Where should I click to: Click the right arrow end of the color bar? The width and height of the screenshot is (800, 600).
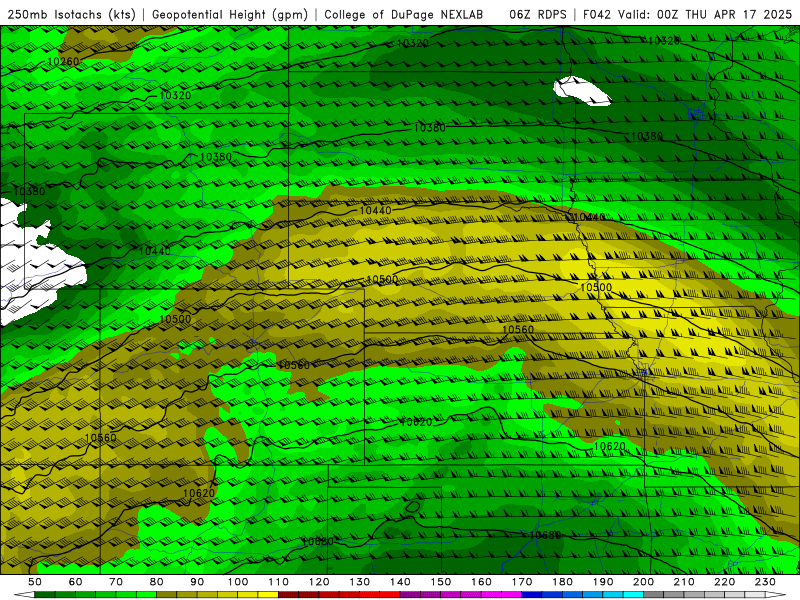pyautogui.click(x=776, y=595)
